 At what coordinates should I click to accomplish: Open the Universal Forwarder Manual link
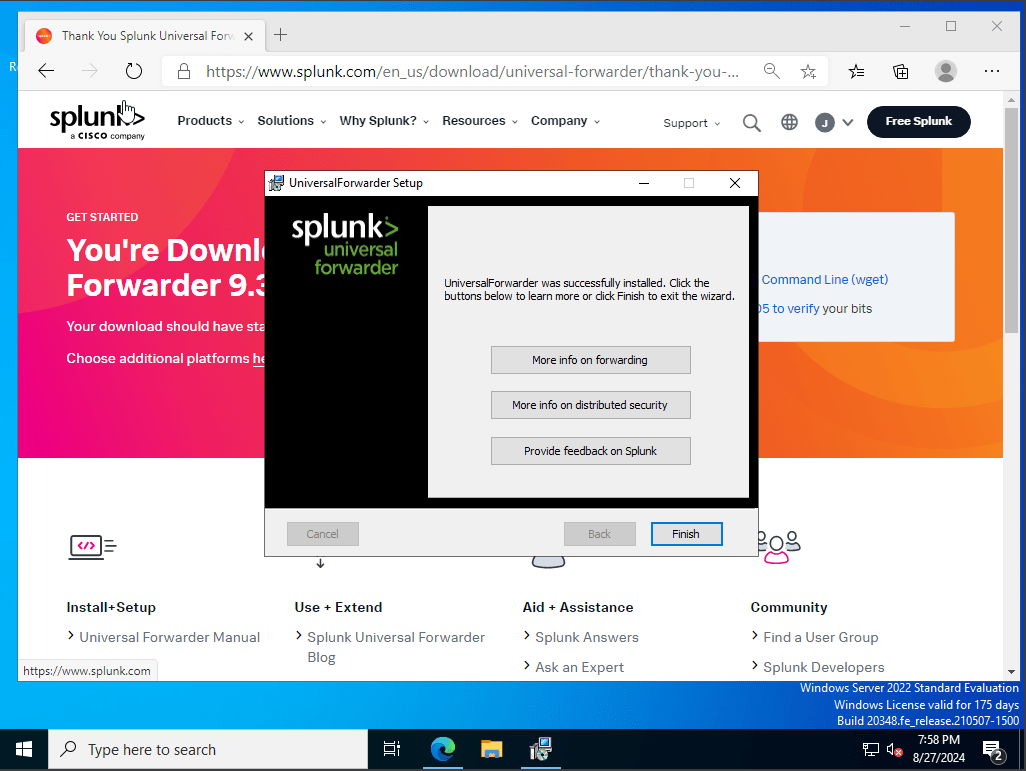(x=169, y=637)
